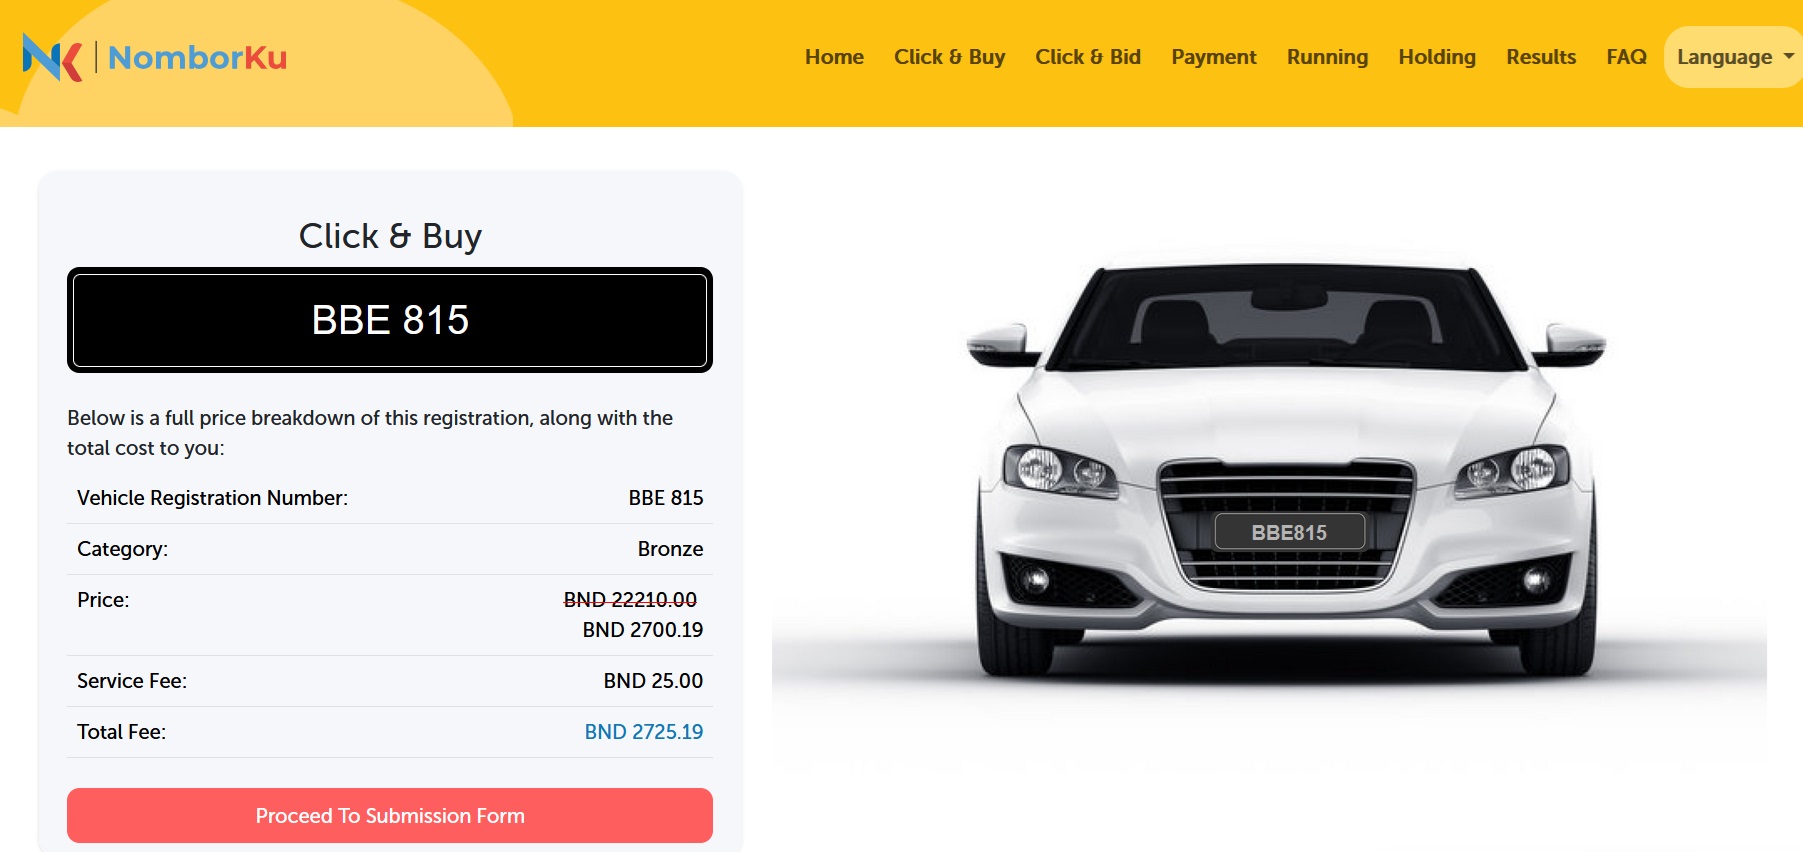
Task: Open the Click & Bid page
Action: 1088,57
